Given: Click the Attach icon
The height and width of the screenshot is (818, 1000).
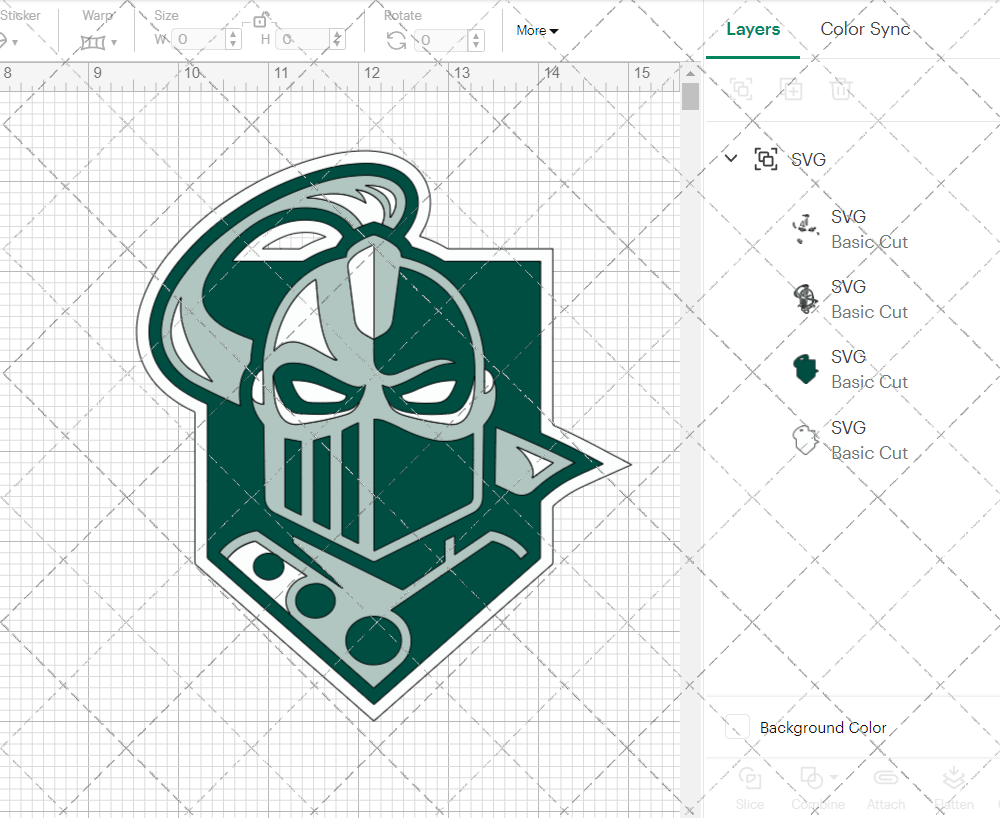Looking at the screenshot, I should pos(886,788).
